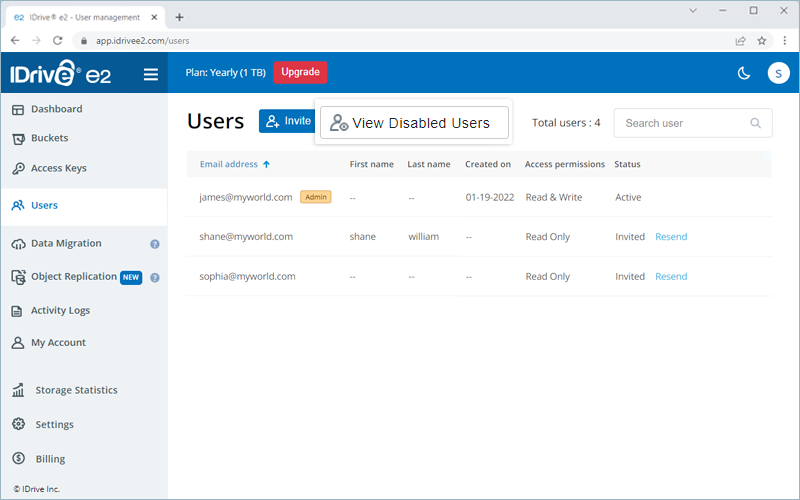Select Data Migration menu item

pyautogui.click(x=66, y=243)
